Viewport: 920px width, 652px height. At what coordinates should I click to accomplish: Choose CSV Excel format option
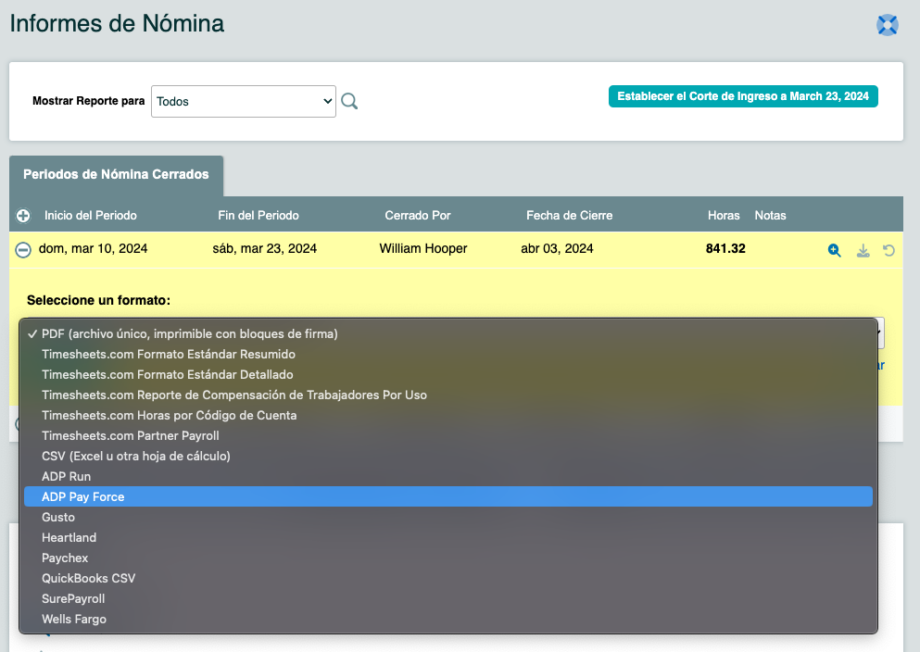pos(448,456)
